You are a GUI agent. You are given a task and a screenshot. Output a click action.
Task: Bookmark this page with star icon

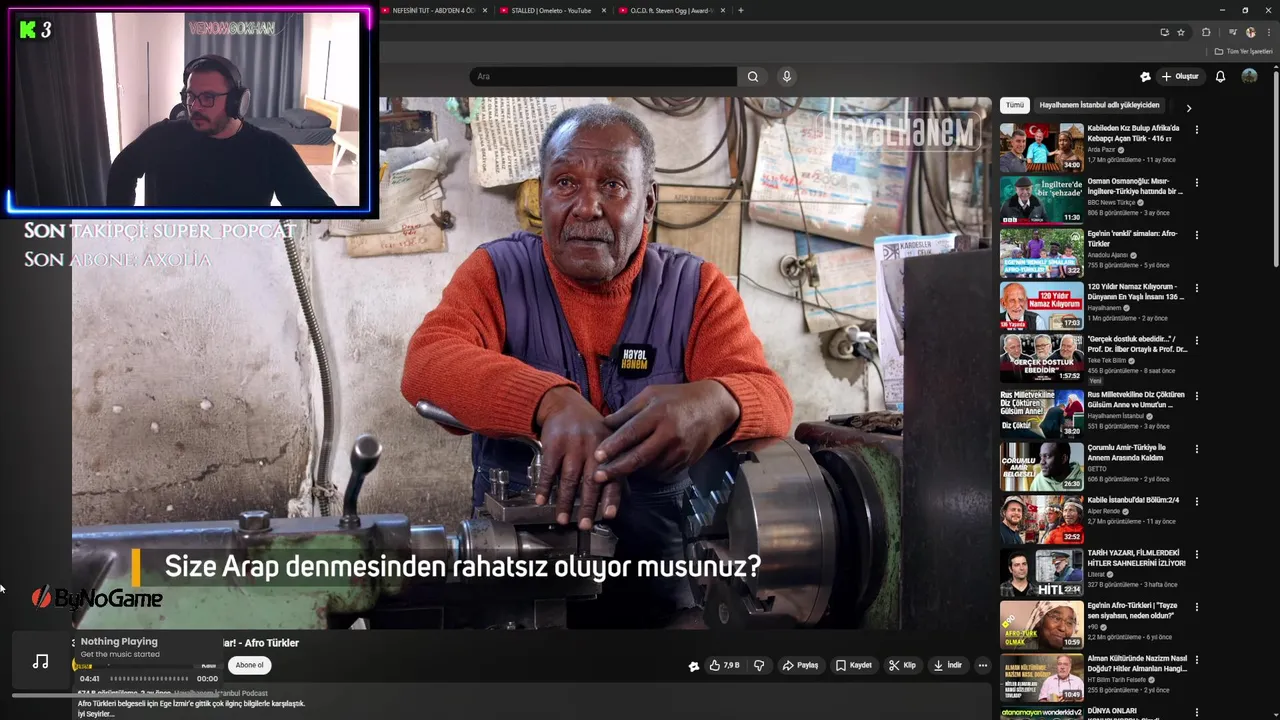coord(1181,32)
